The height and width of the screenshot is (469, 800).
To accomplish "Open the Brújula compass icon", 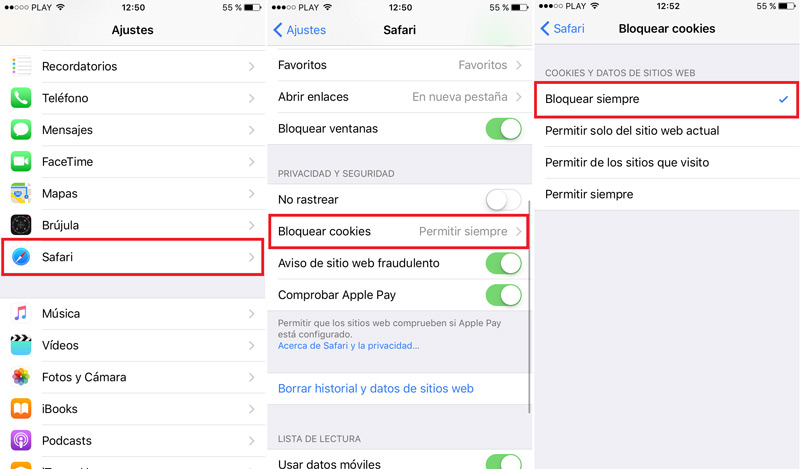I will pos(21,225).
